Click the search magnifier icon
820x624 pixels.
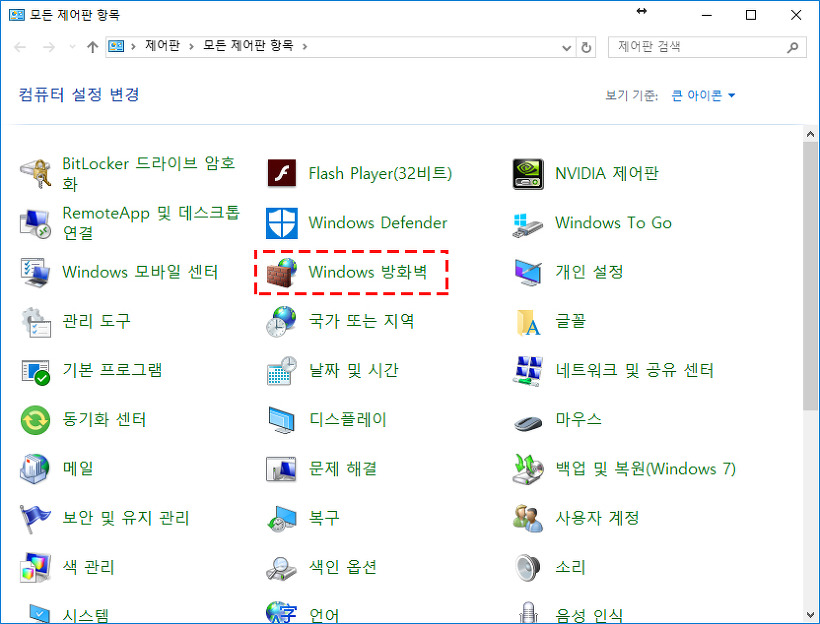[793, 48]
